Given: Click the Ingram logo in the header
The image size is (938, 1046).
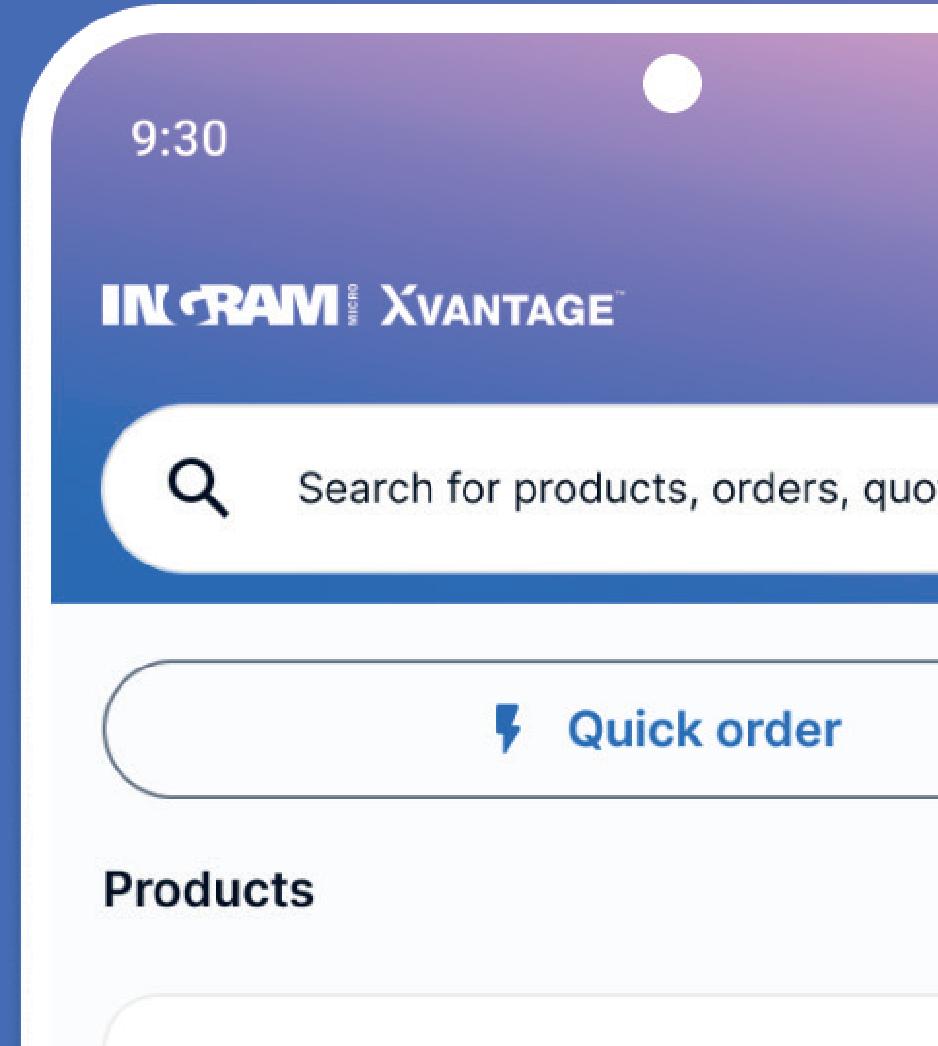Looking at the screenshot, I should [219, 306].
